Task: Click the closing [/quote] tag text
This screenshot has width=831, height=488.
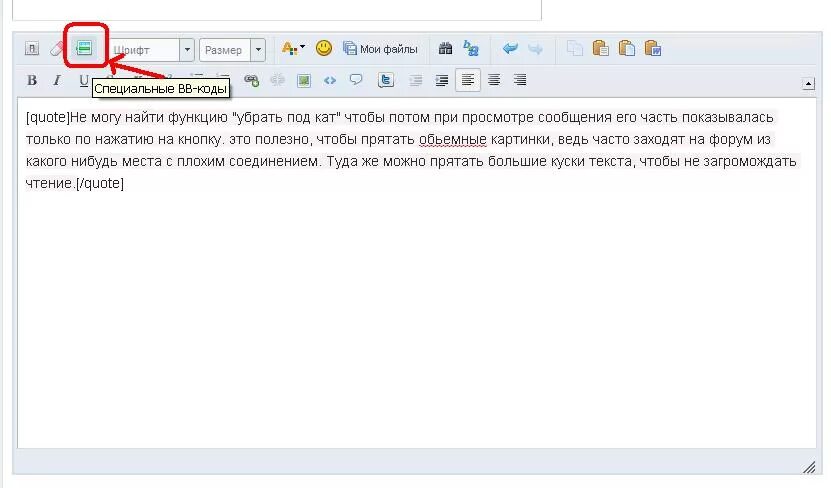Action: click(x=100, y=183)
